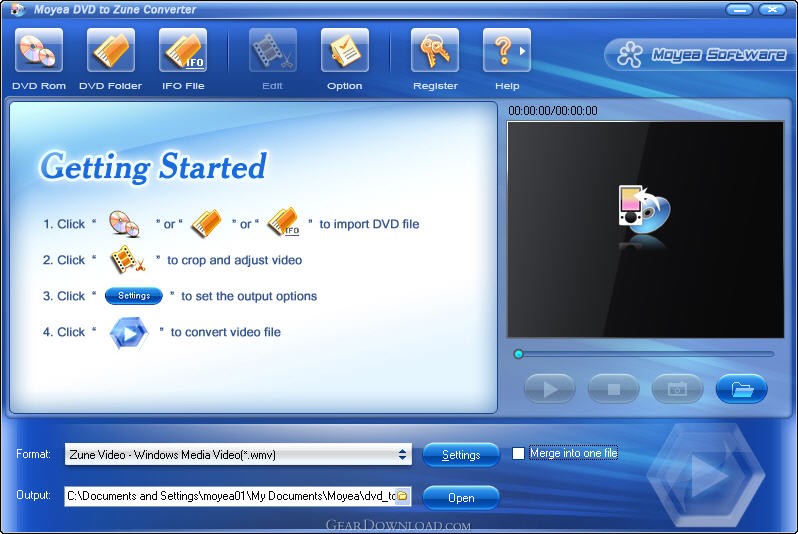Viewport: 798px width, 534px height.
Task: Click the preview seek slider handle
Action: point(519,354)
